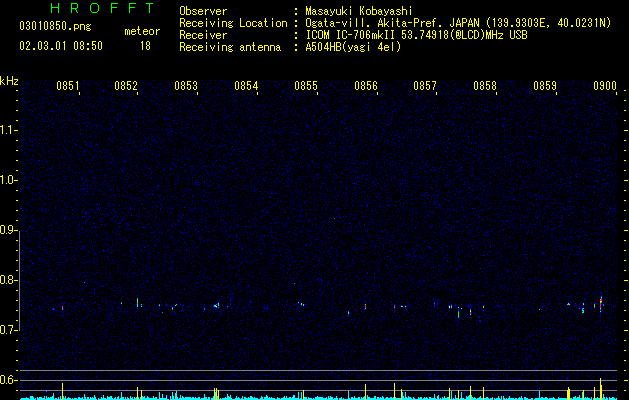The image size is (629, 400).
Task: Click the Receiver label
Action: point(203,35)
